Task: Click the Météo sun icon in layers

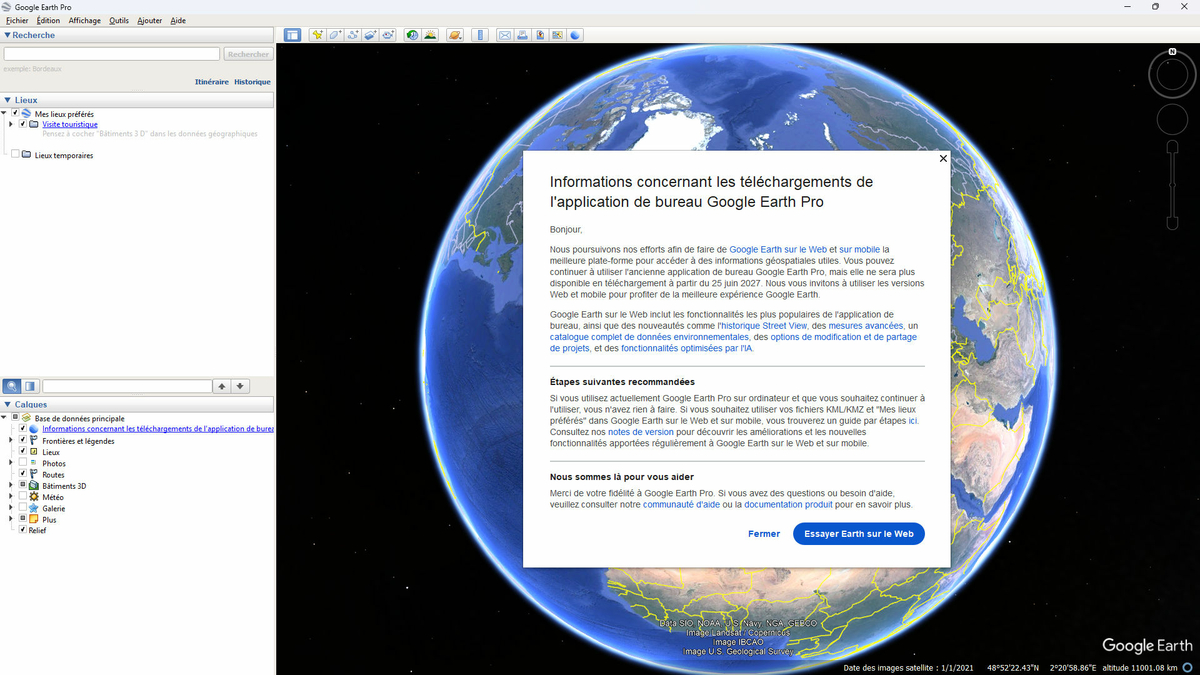Action: [34, 497]
